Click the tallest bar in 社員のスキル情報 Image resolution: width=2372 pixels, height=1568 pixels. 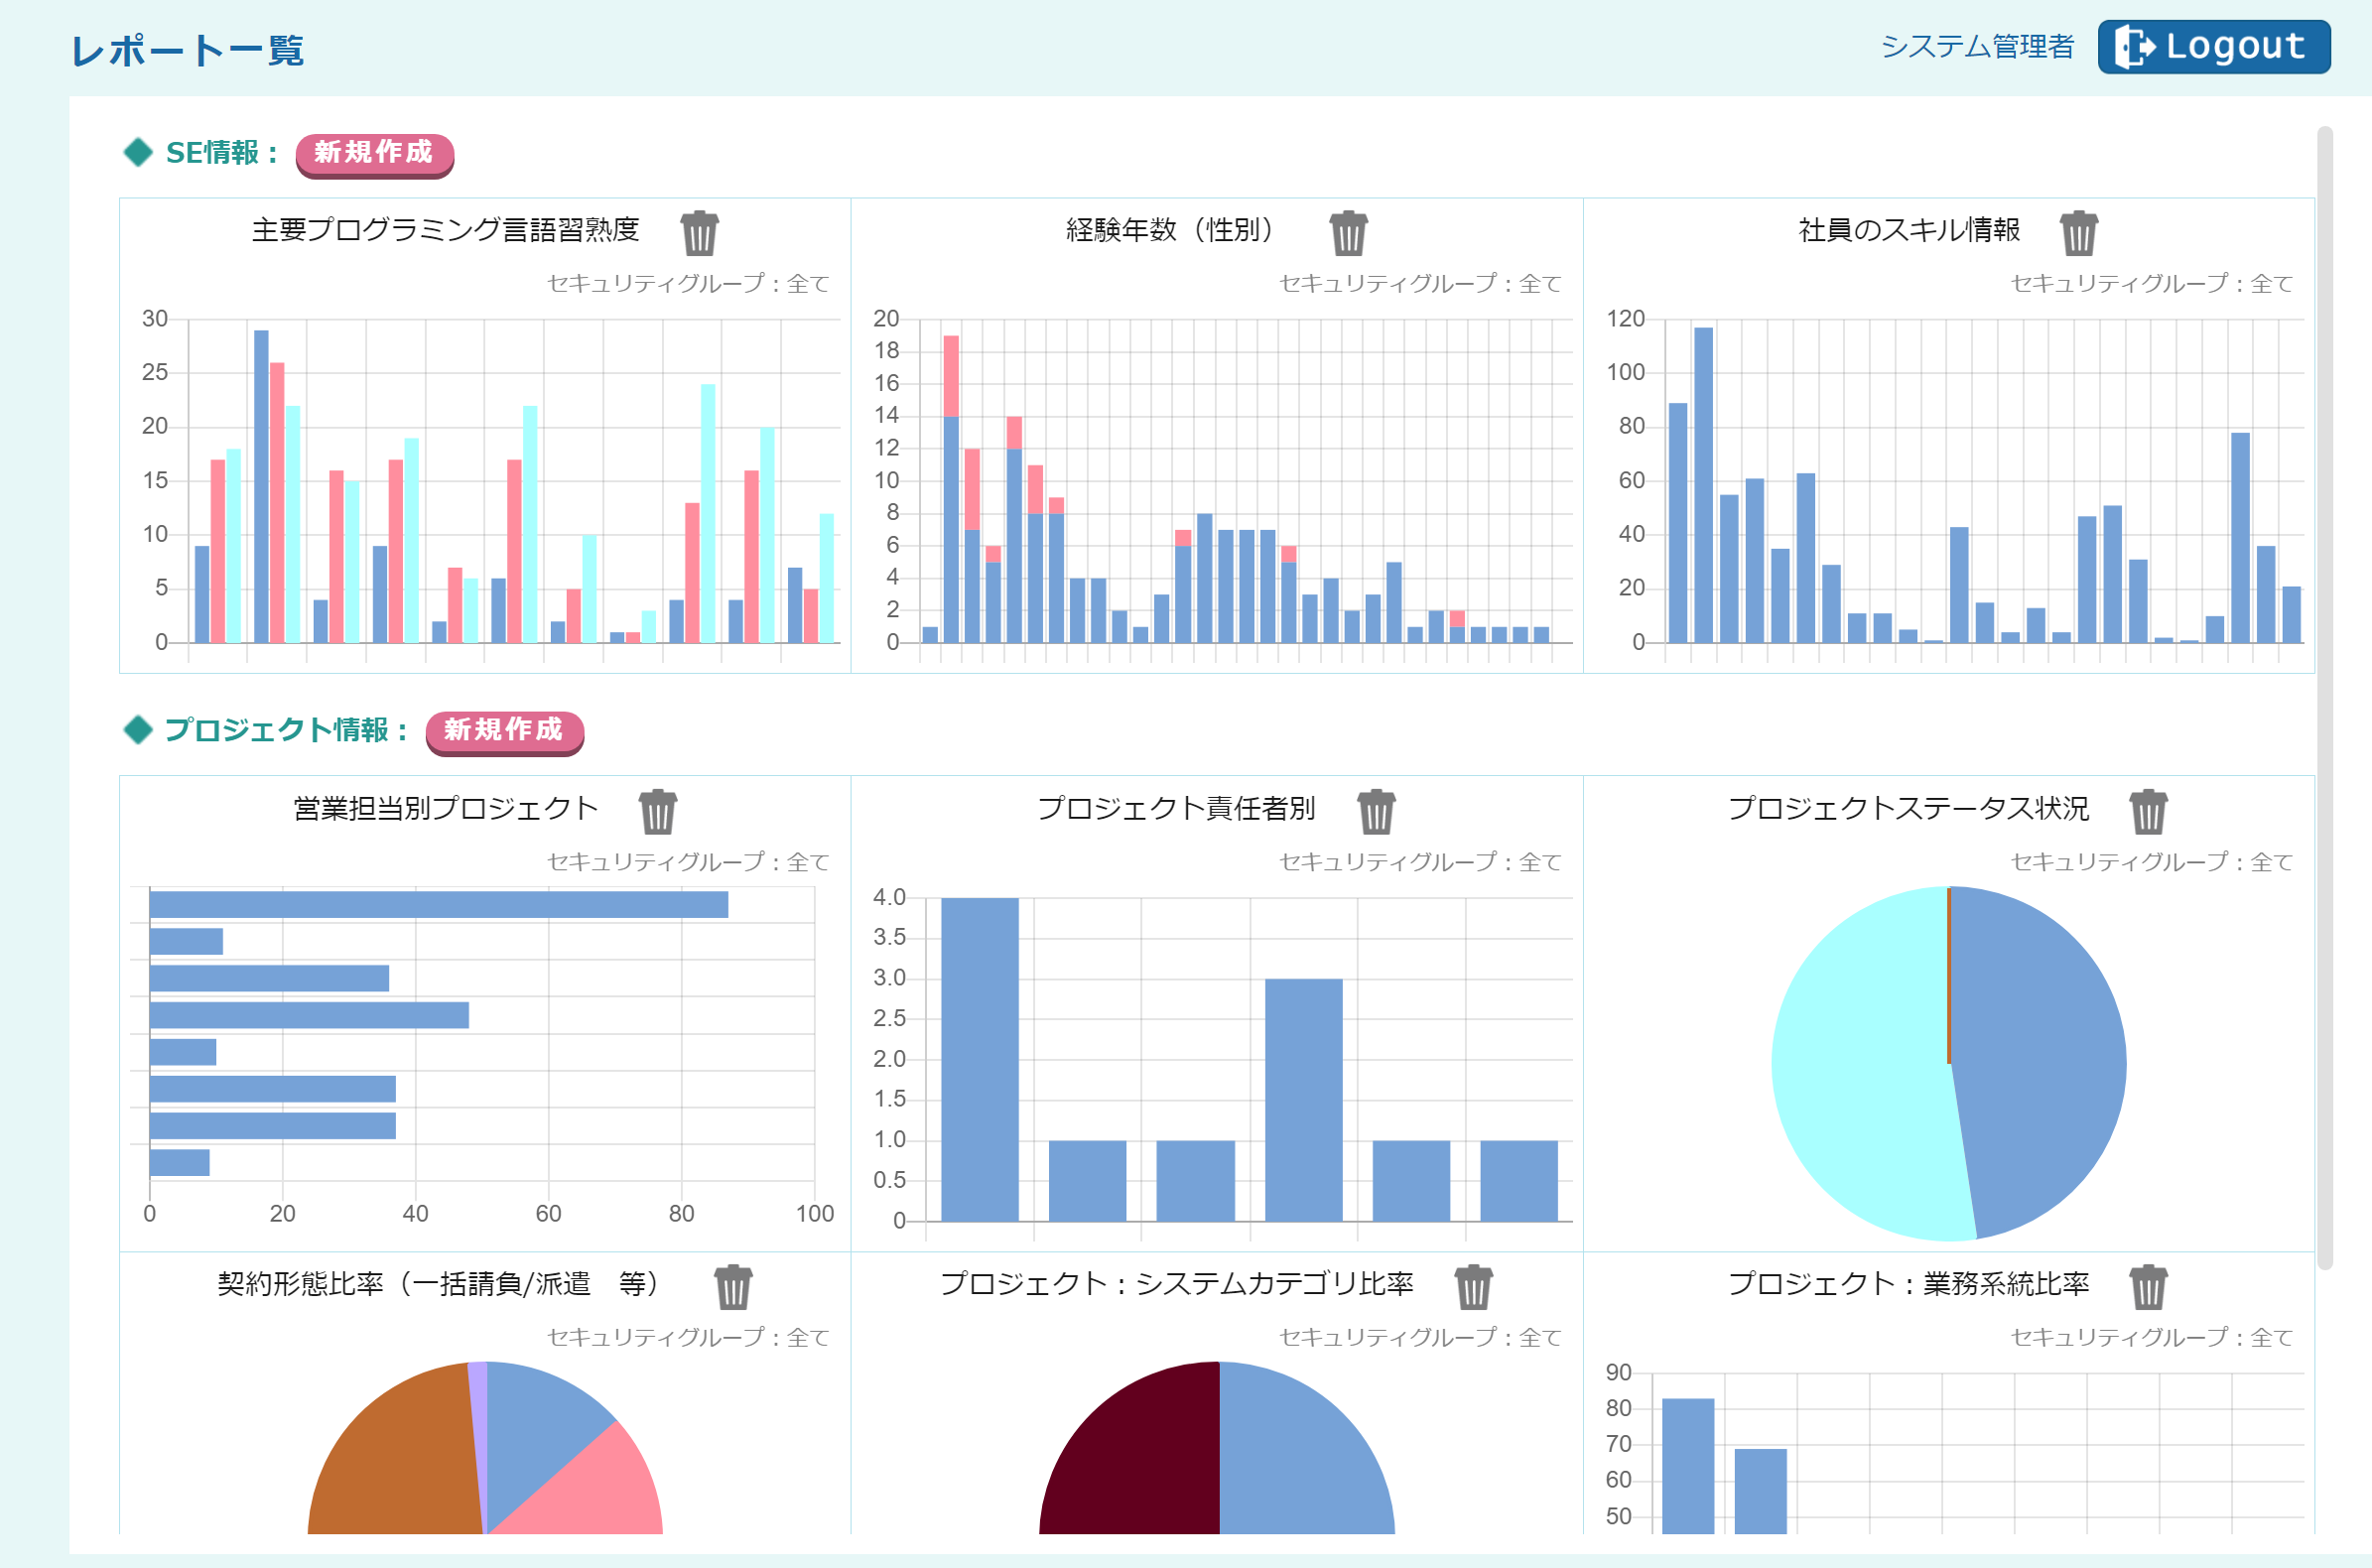click(1703, 485)
